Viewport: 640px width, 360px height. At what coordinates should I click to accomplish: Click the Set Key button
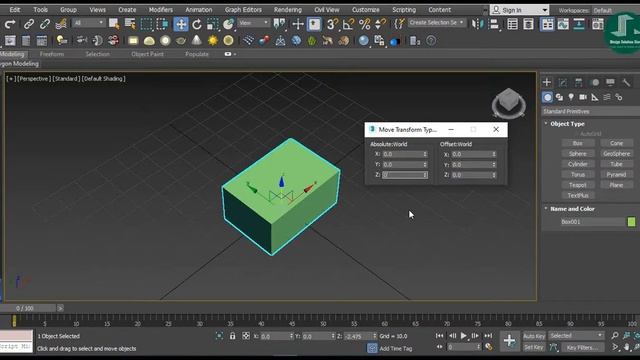coord(534,347)
